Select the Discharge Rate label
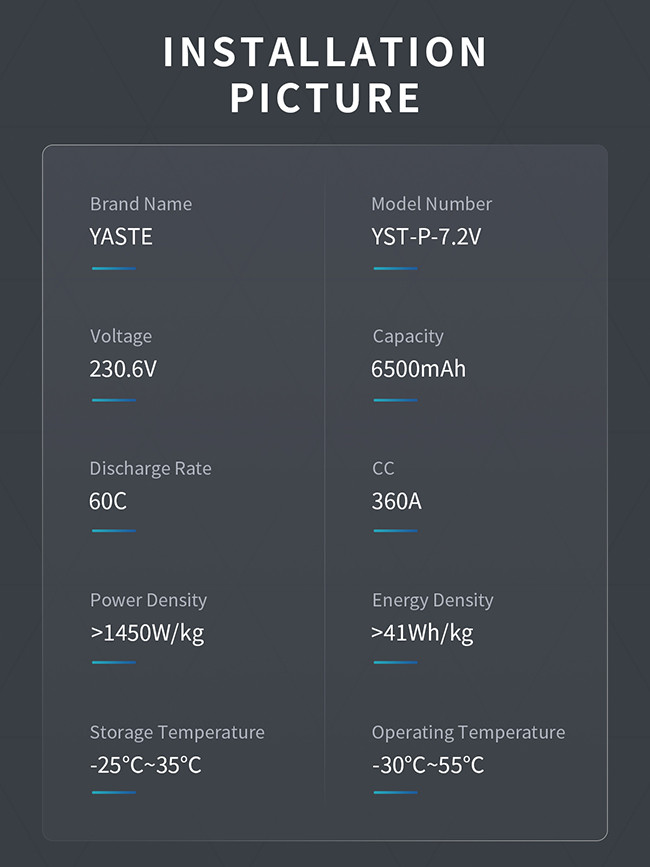 150,468
